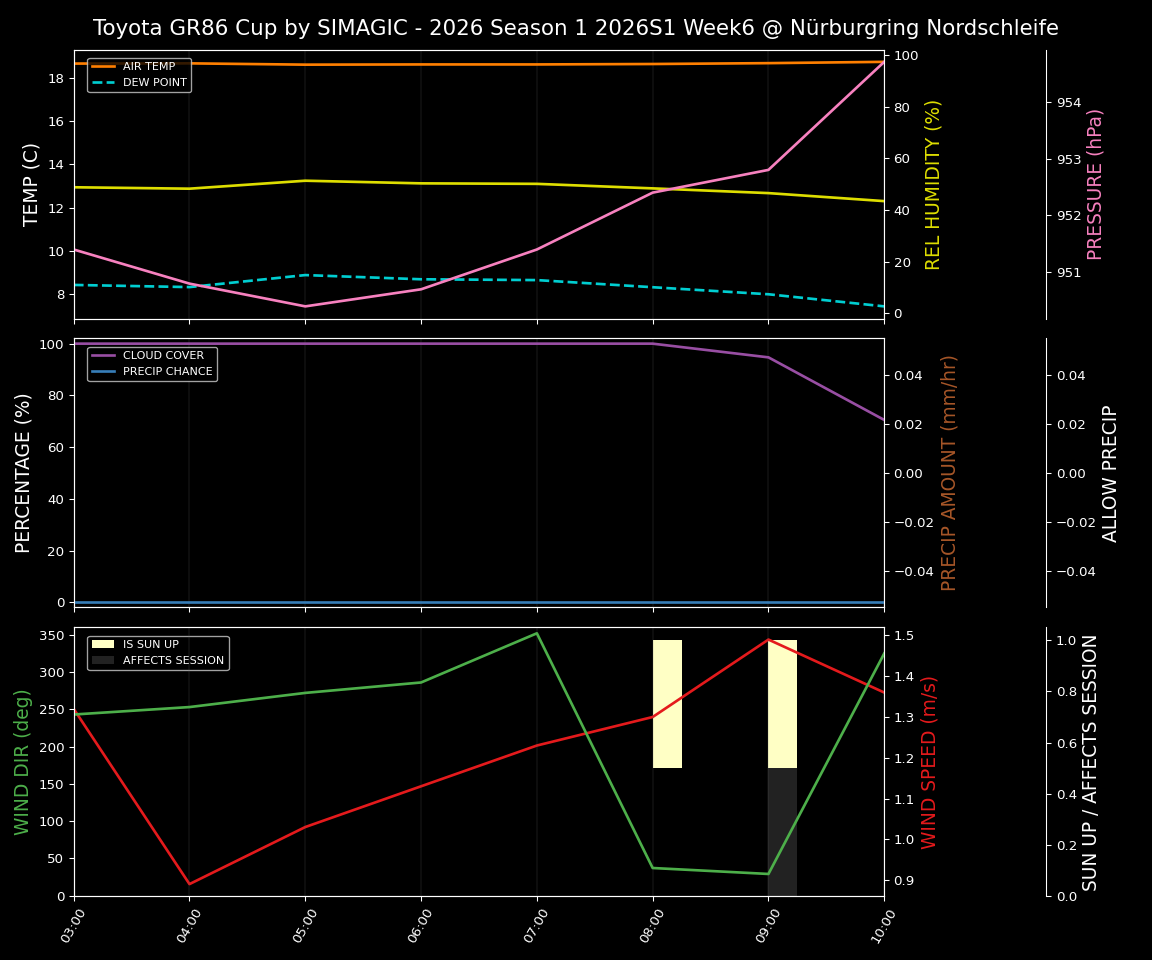
Task: Click the REL HUMIDITY (%) axis label
Action: click(x=932, y=184)
